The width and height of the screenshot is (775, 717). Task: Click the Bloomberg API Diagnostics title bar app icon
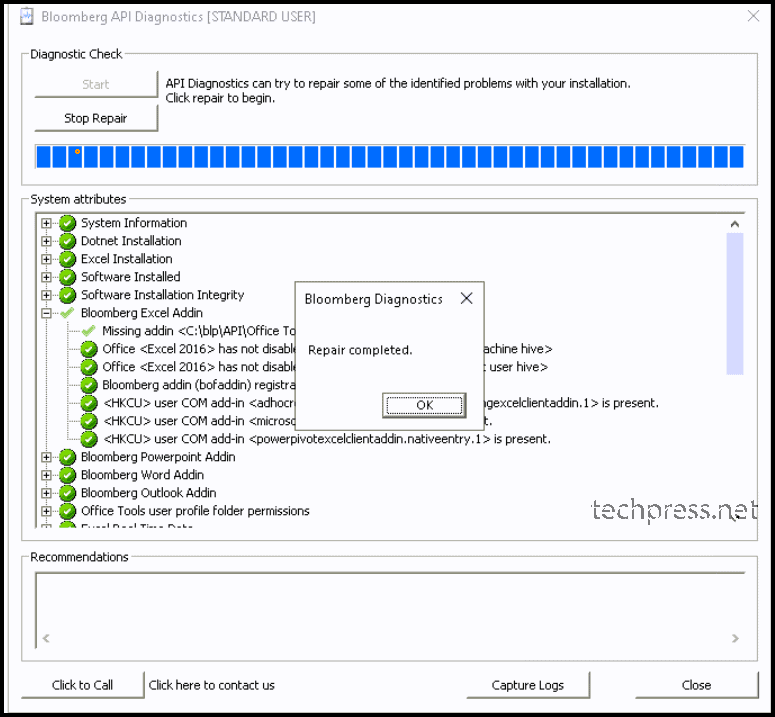(x=26, y=17)
